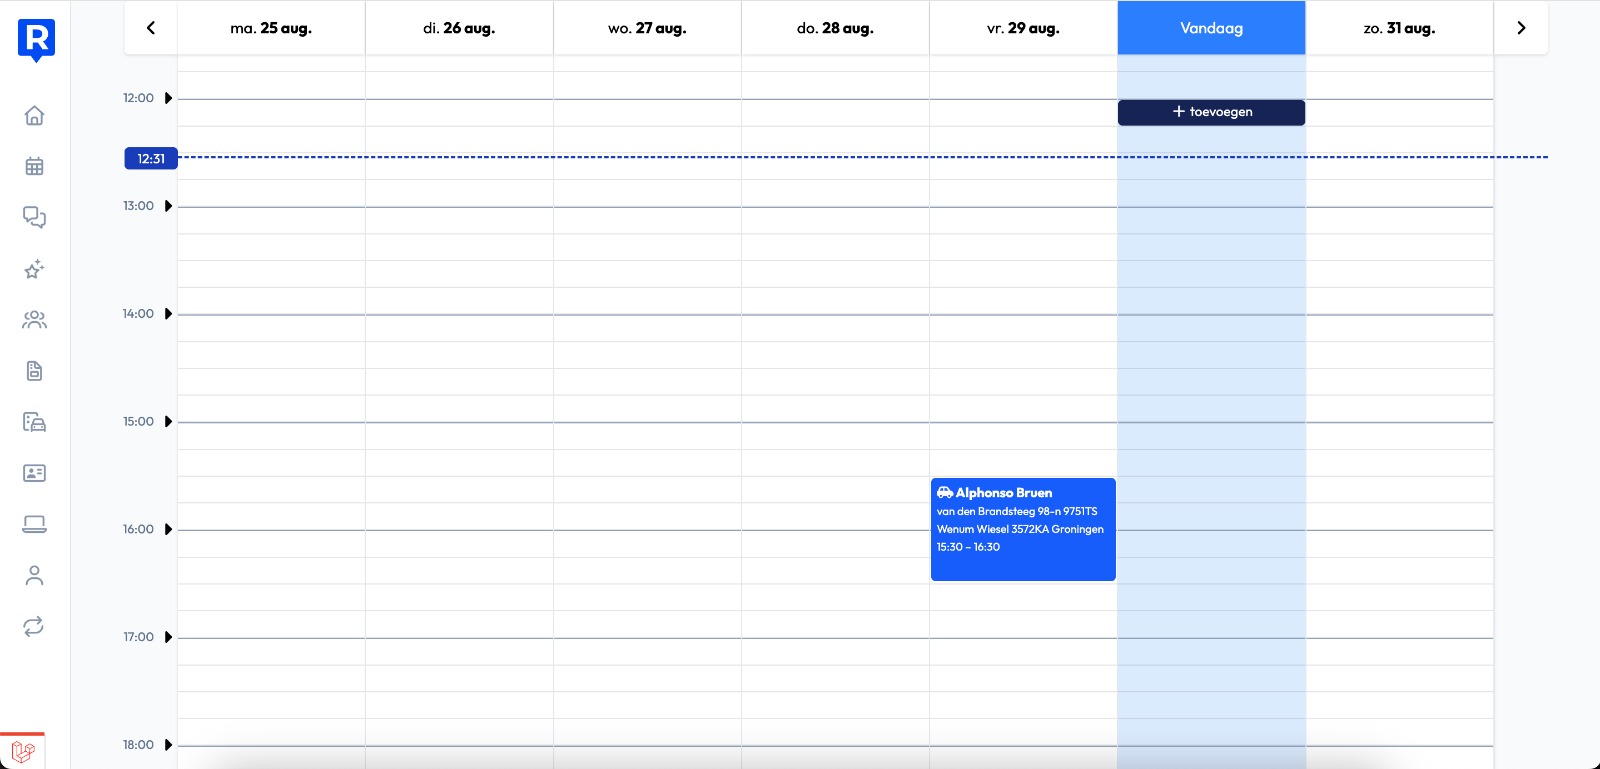
Task: Open the home icon in sidebar
Action: pos(34,116)
